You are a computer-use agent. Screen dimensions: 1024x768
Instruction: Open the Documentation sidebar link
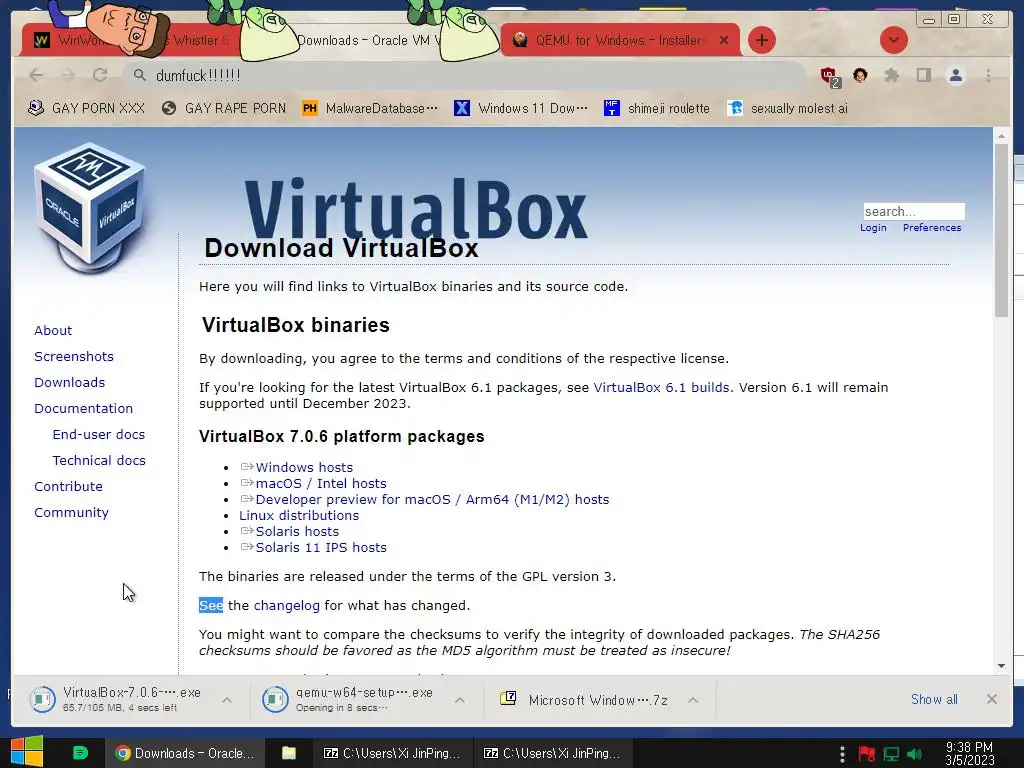pyautogui.click(x=84, y=408)
